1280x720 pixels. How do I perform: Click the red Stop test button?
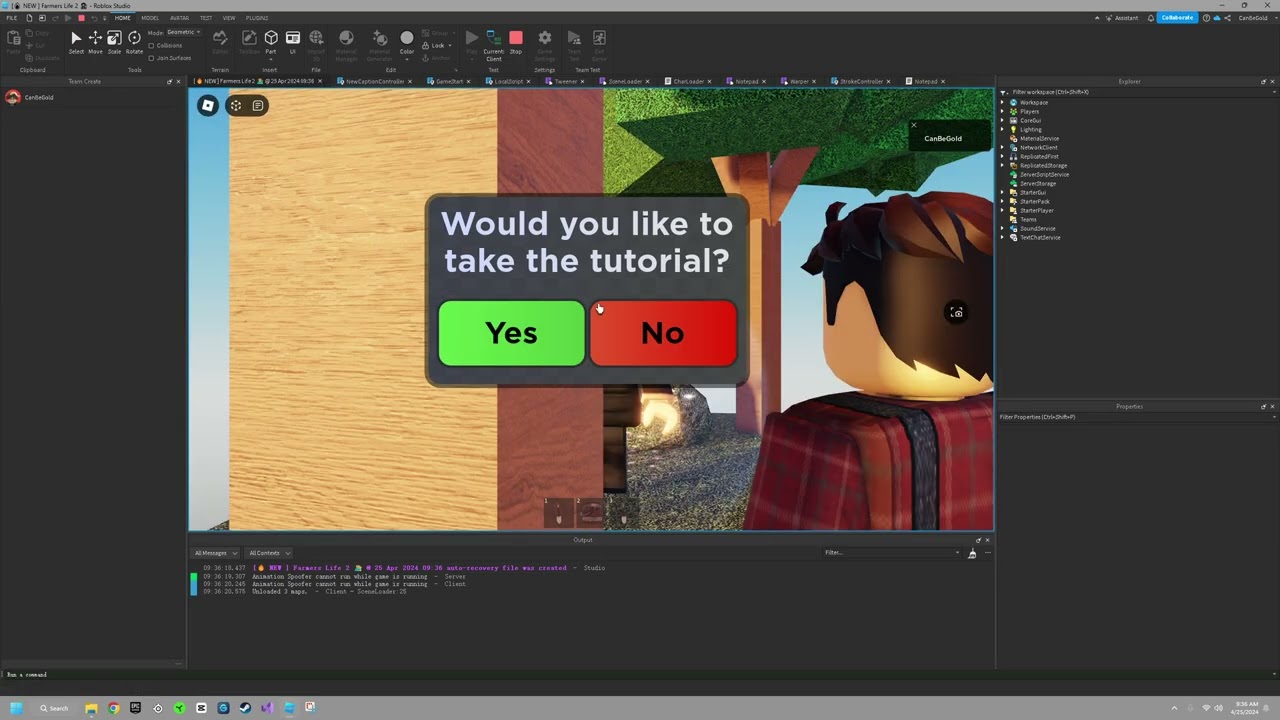tap(516, 38)
